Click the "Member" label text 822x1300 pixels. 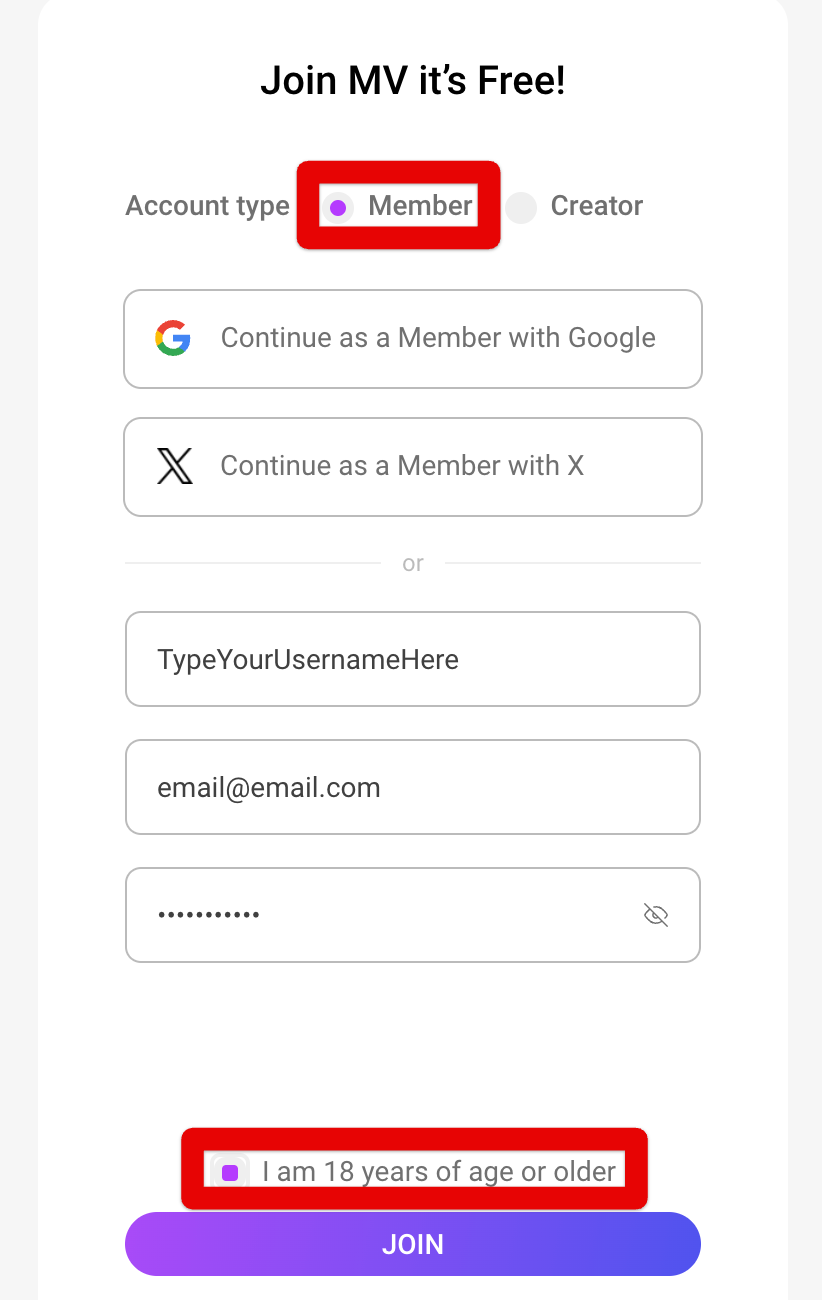tap(420, 206)
